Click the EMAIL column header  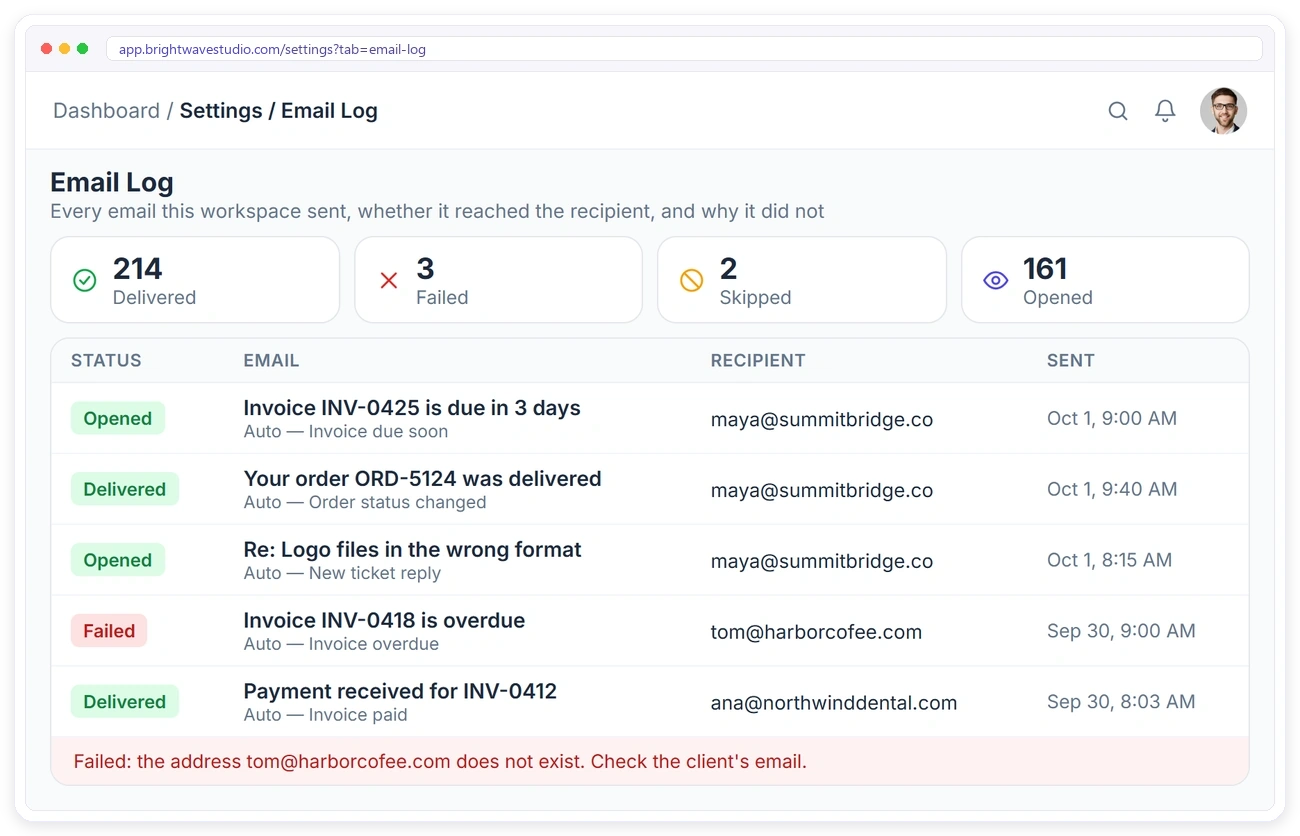point(271,361)
